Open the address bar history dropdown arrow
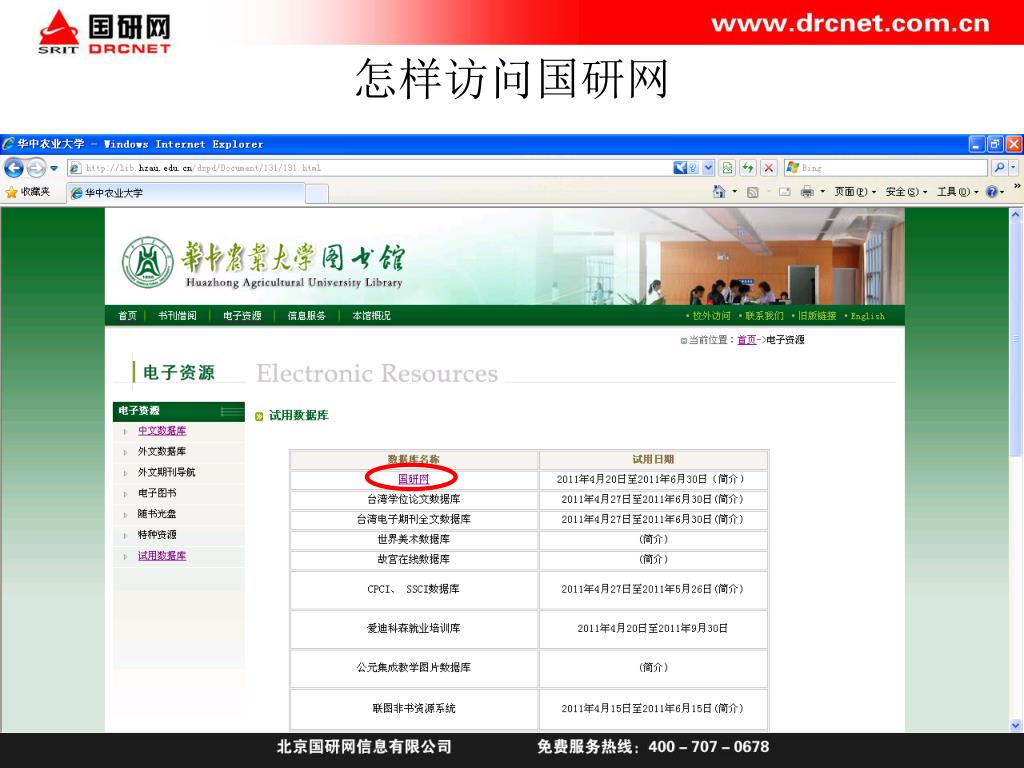 pos(709,168)
